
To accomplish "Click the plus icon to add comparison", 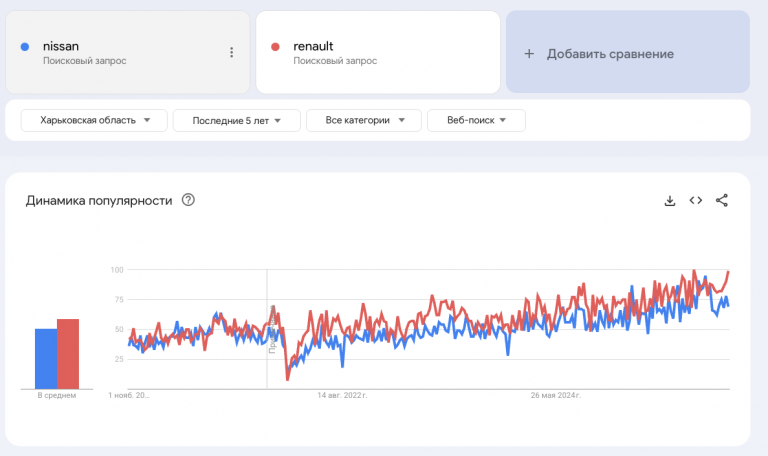I will tap(529, 54).
